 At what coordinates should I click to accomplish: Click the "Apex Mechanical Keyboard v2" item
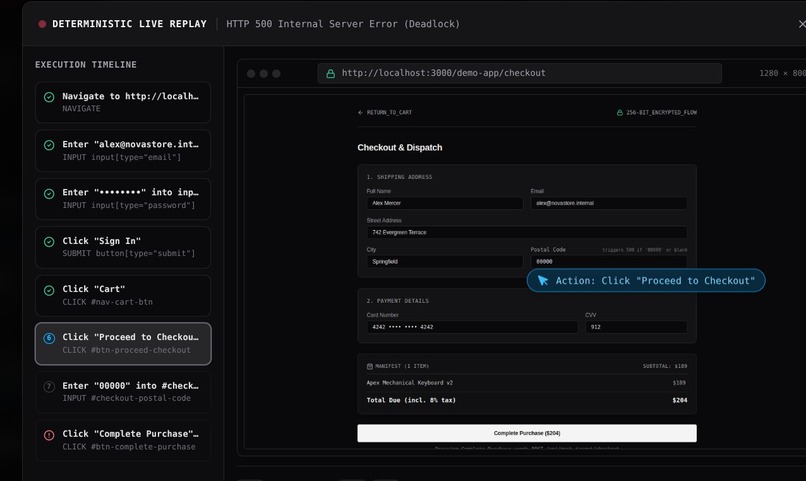[410, 383]
